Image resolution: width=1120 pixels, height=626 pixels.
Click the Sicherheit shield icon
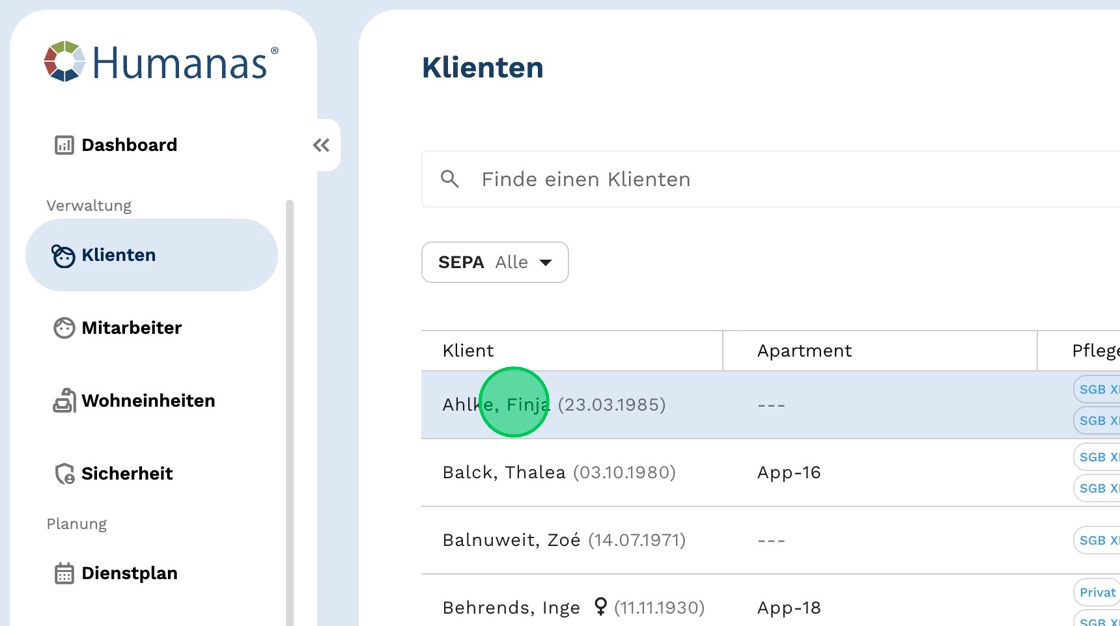coord(64,474)
